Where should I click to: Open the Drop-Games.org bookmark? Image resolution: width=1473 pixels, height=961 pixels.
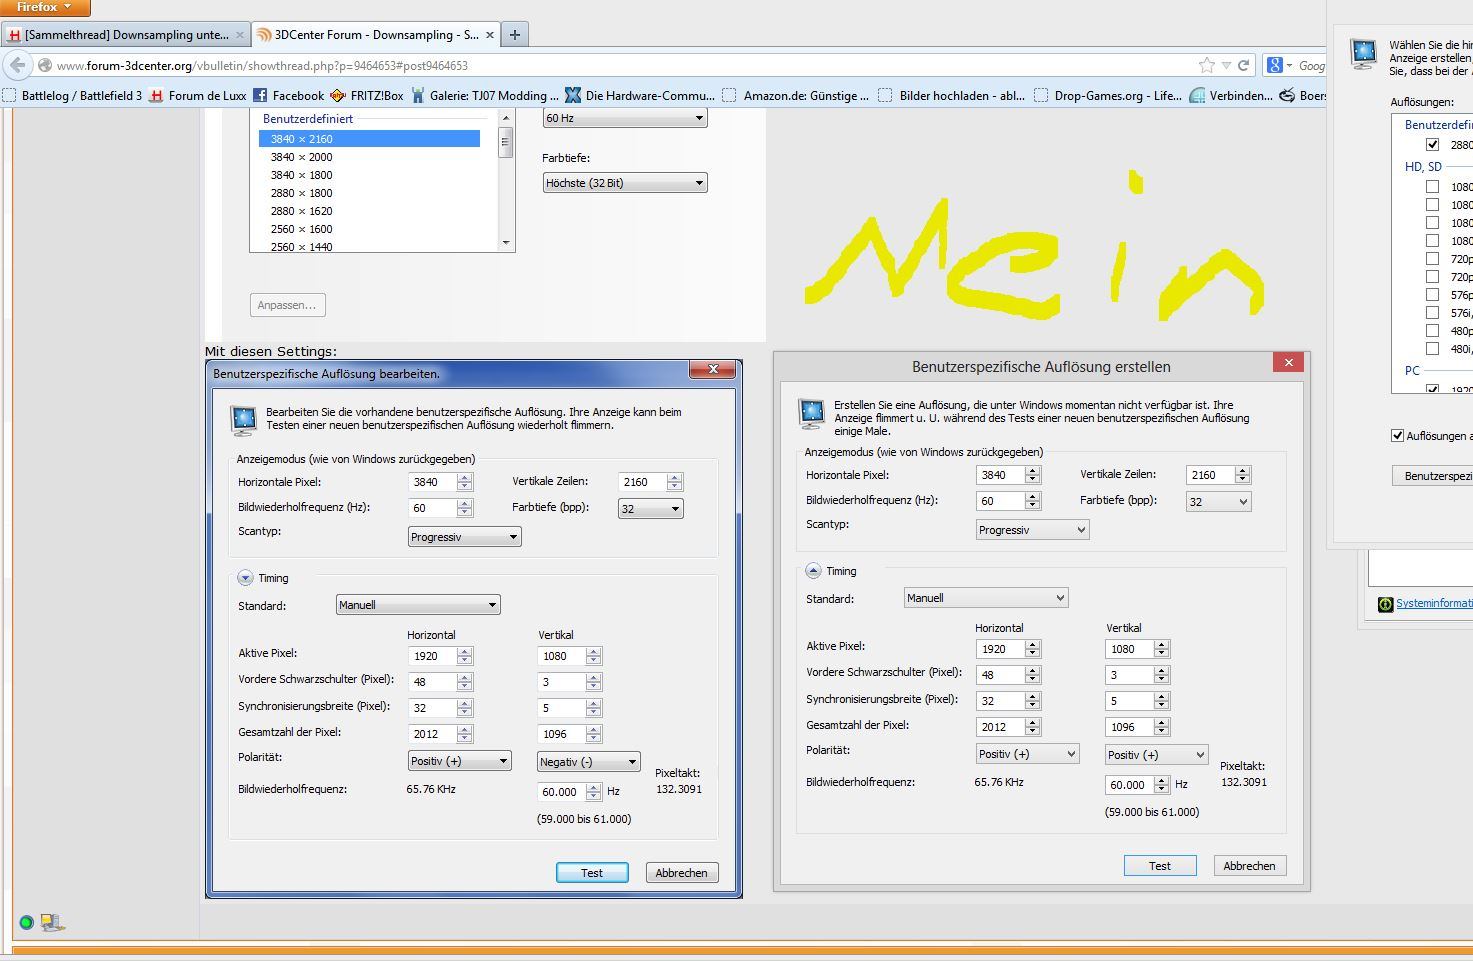1108,95
